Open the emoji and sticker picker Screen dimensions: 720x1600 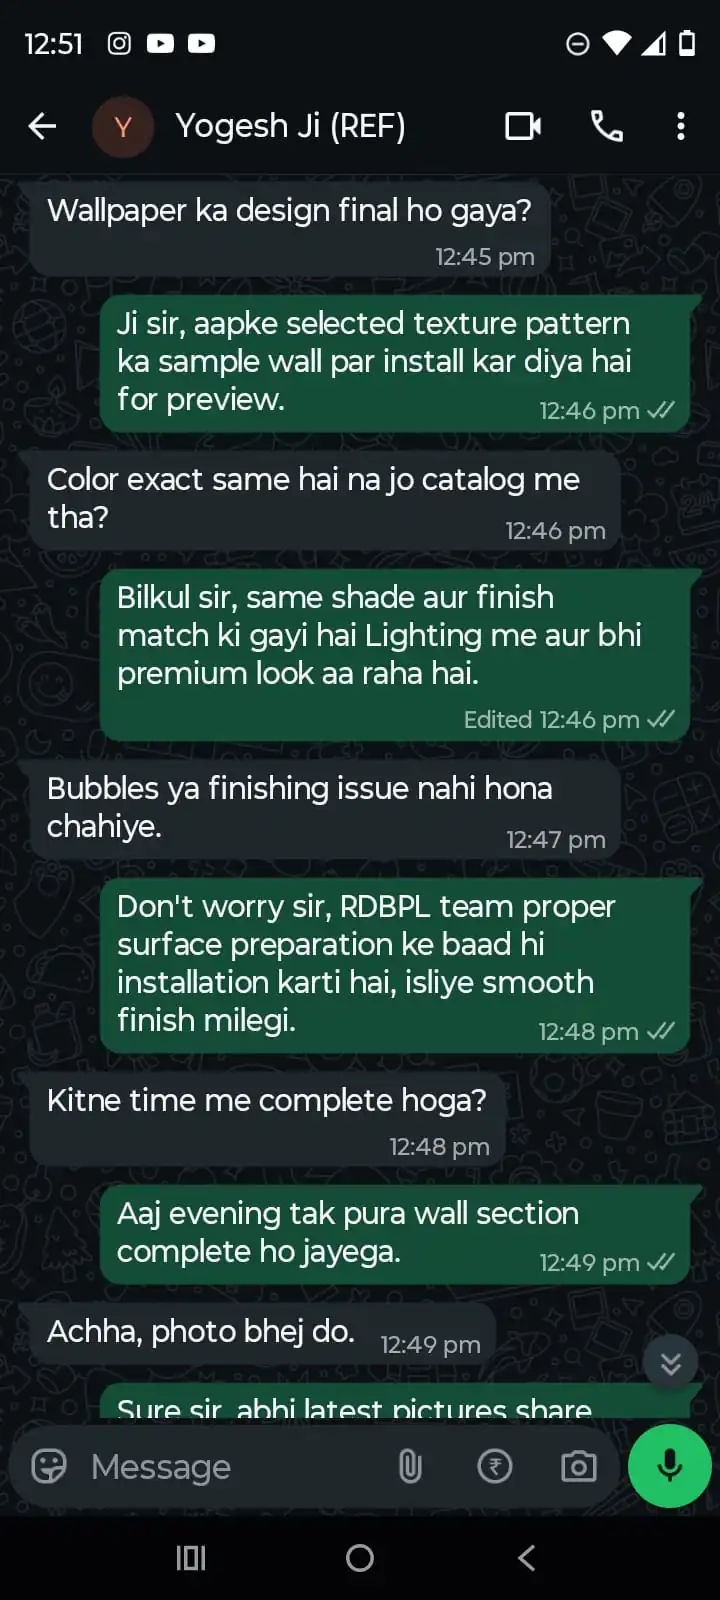(49, 1466)
